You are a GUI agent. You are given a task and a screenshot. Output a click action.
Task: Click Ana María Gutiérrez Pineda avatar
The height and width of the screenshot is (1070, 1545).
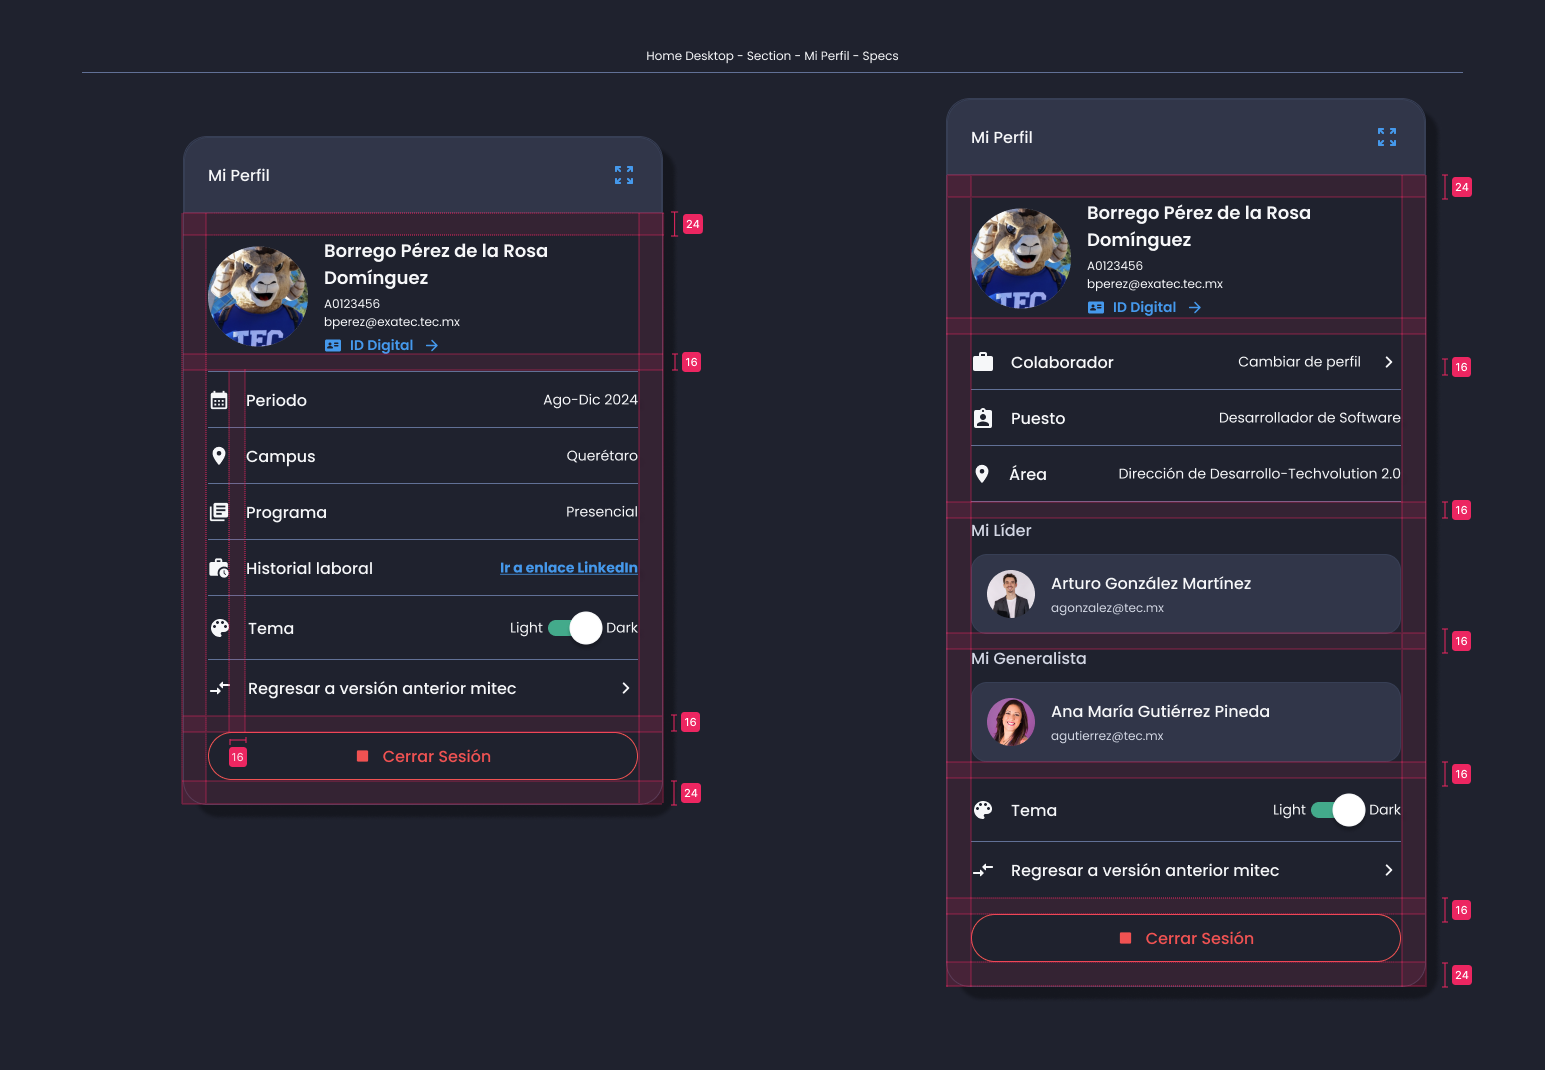pos(1011,722)
